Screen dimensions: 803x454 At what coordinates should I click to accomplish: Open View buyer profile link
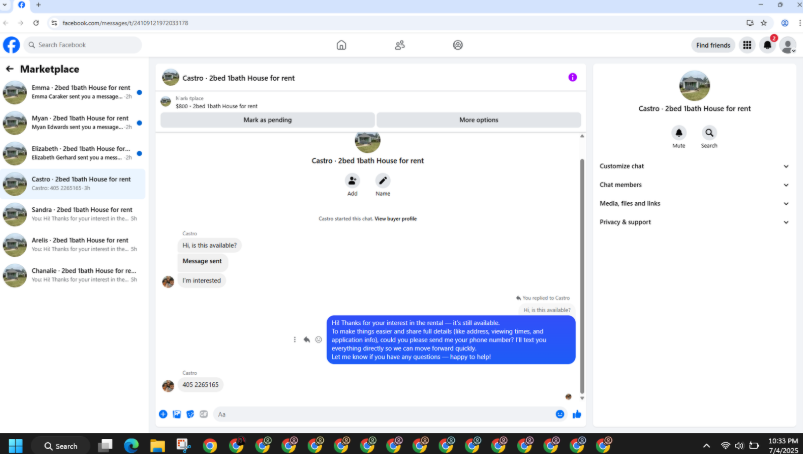tap(395, 219)
